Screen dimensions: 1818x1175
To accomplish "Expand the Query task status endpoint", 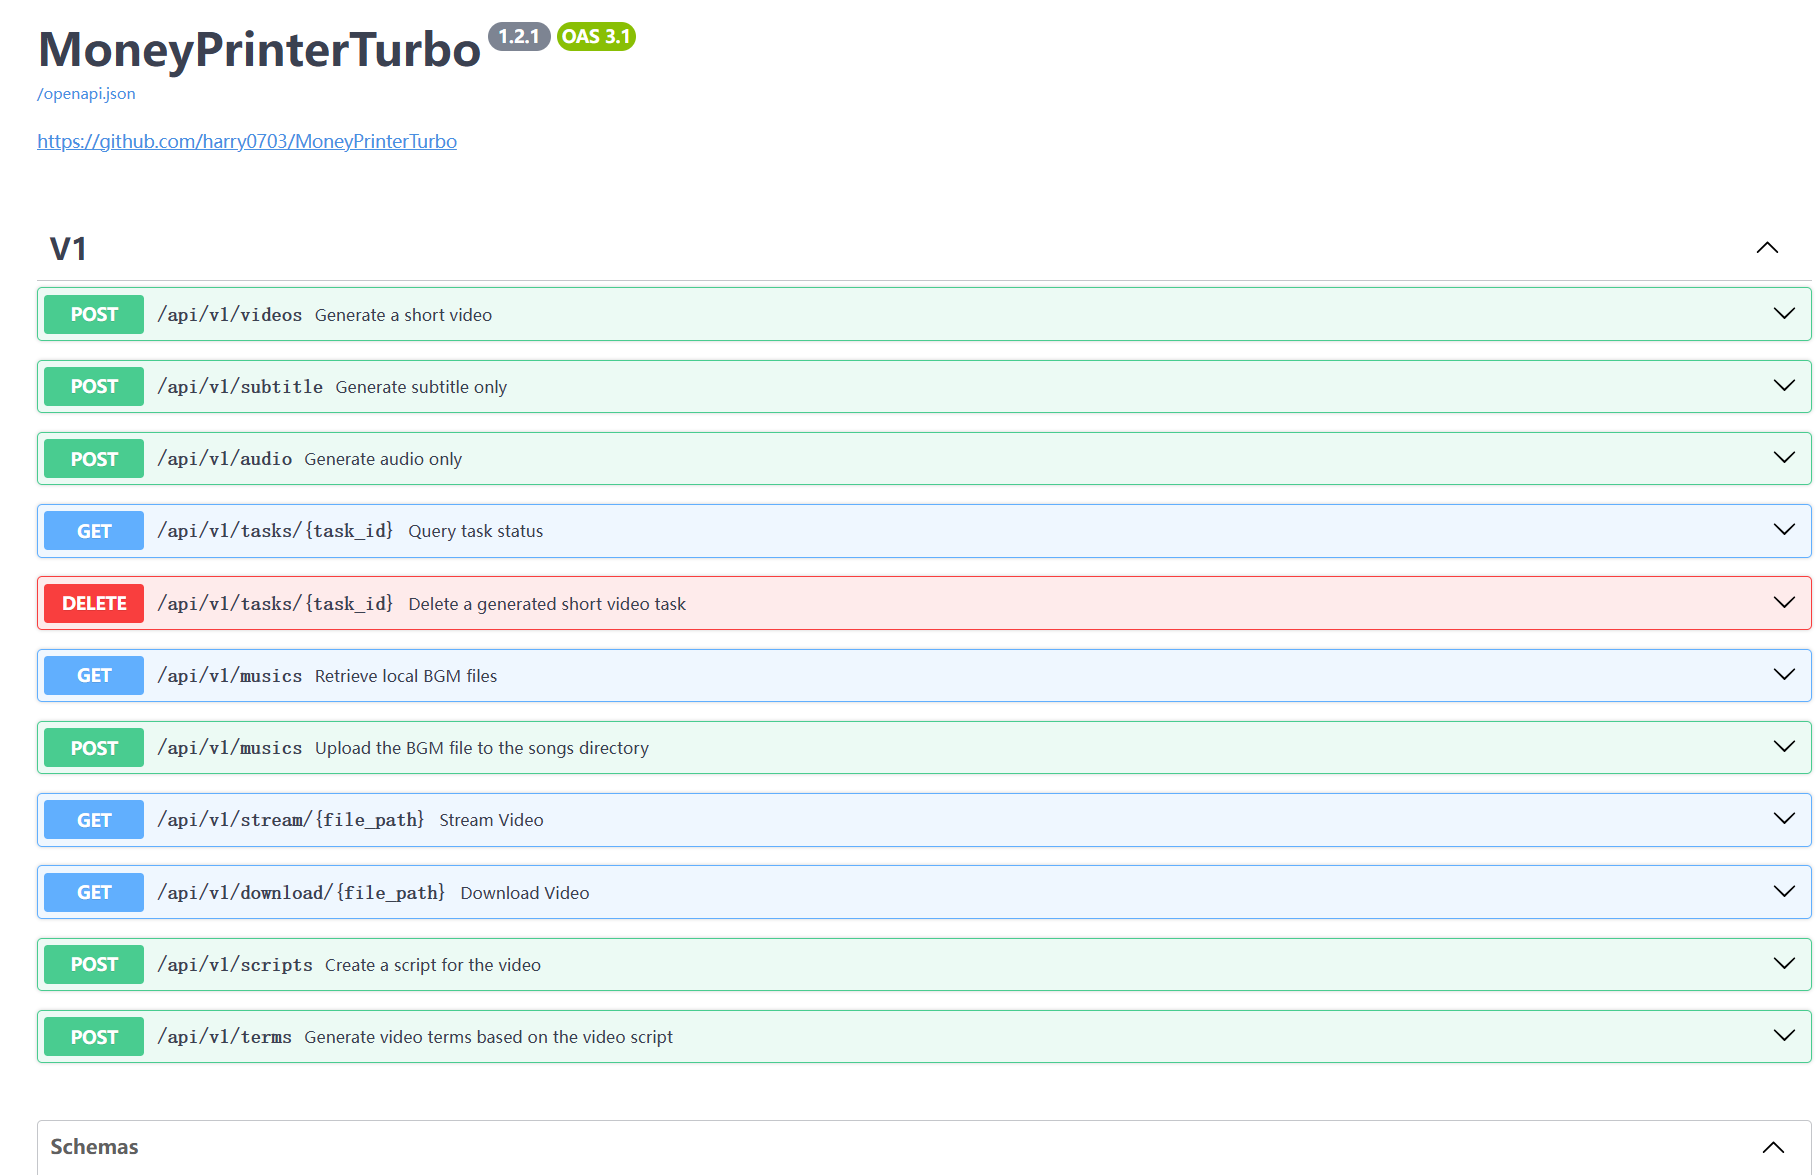I will click(1784, 530).
